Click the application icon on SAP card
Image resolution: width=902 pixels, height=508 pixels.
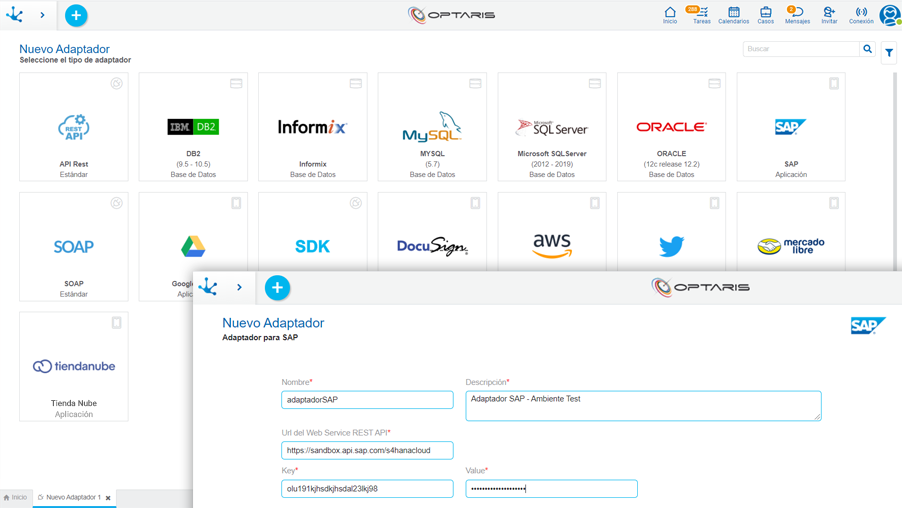(x=834, y=83)
